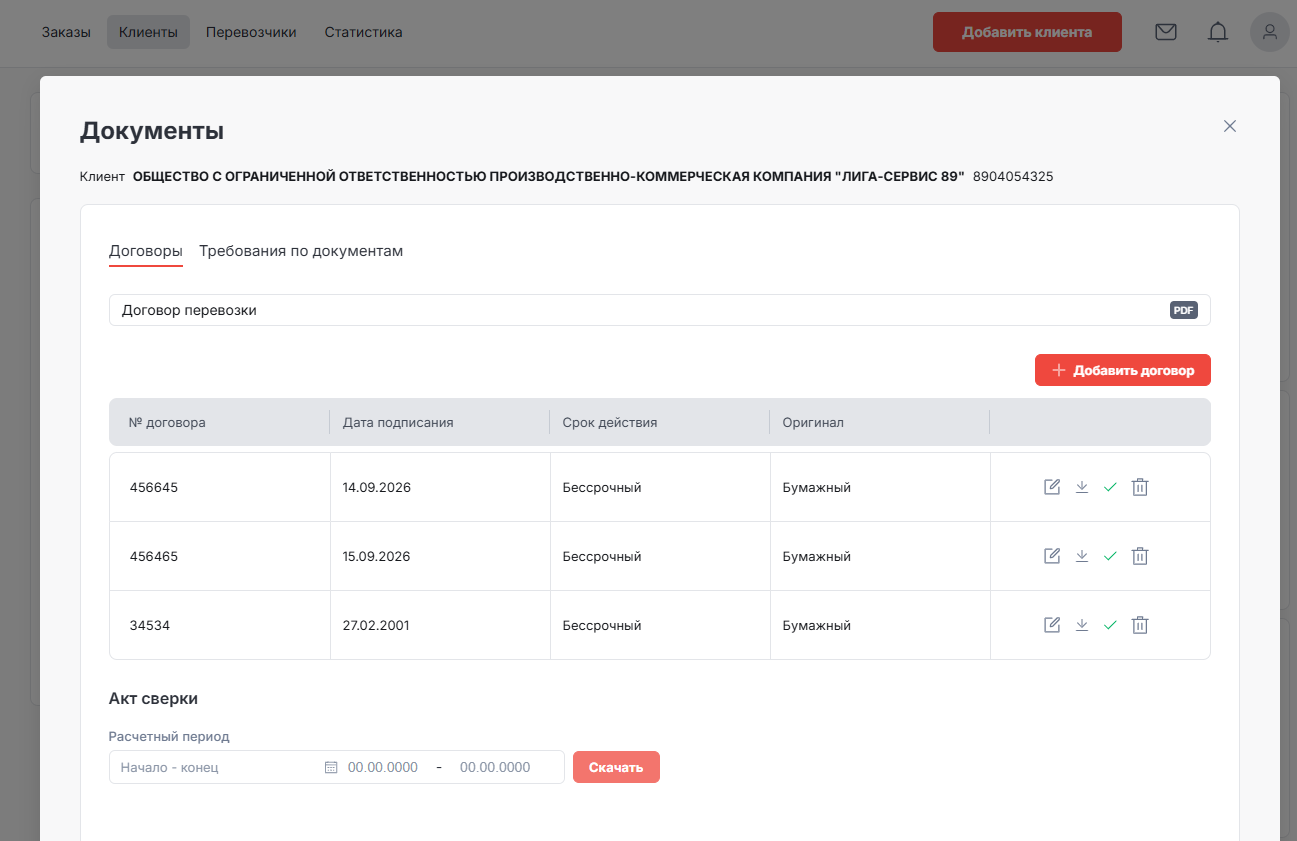Click signing date 15.09.2026
The image size is (1297, 841).
pos(377,556)
